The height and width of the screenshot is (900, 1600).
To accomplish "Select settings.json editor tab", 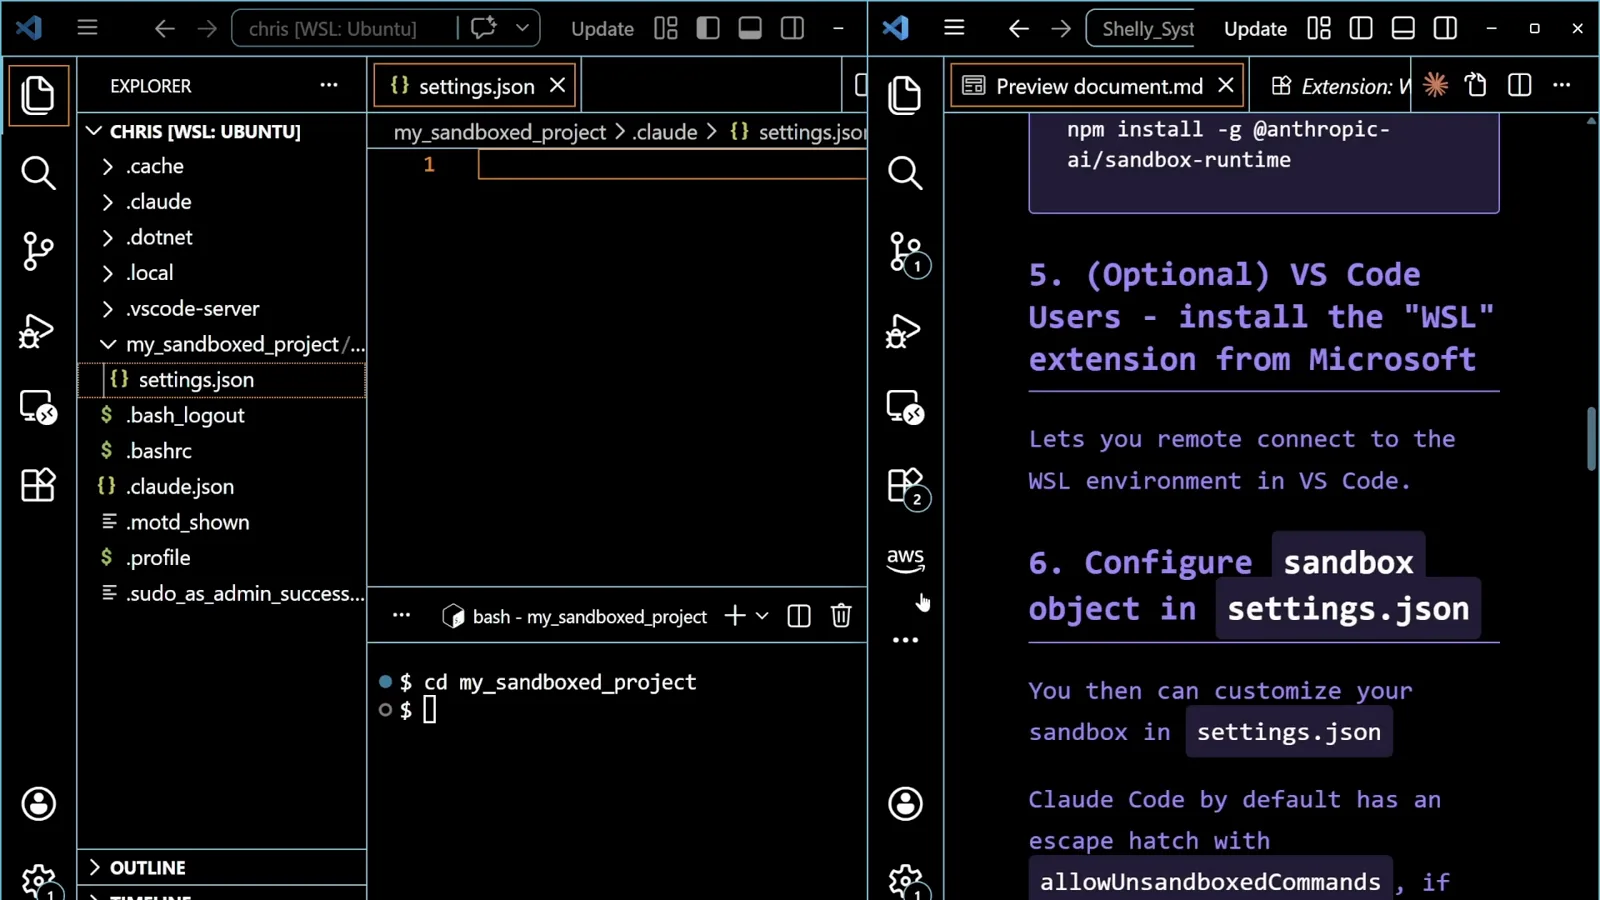I will pyautogui.click(x=474, y=86).
